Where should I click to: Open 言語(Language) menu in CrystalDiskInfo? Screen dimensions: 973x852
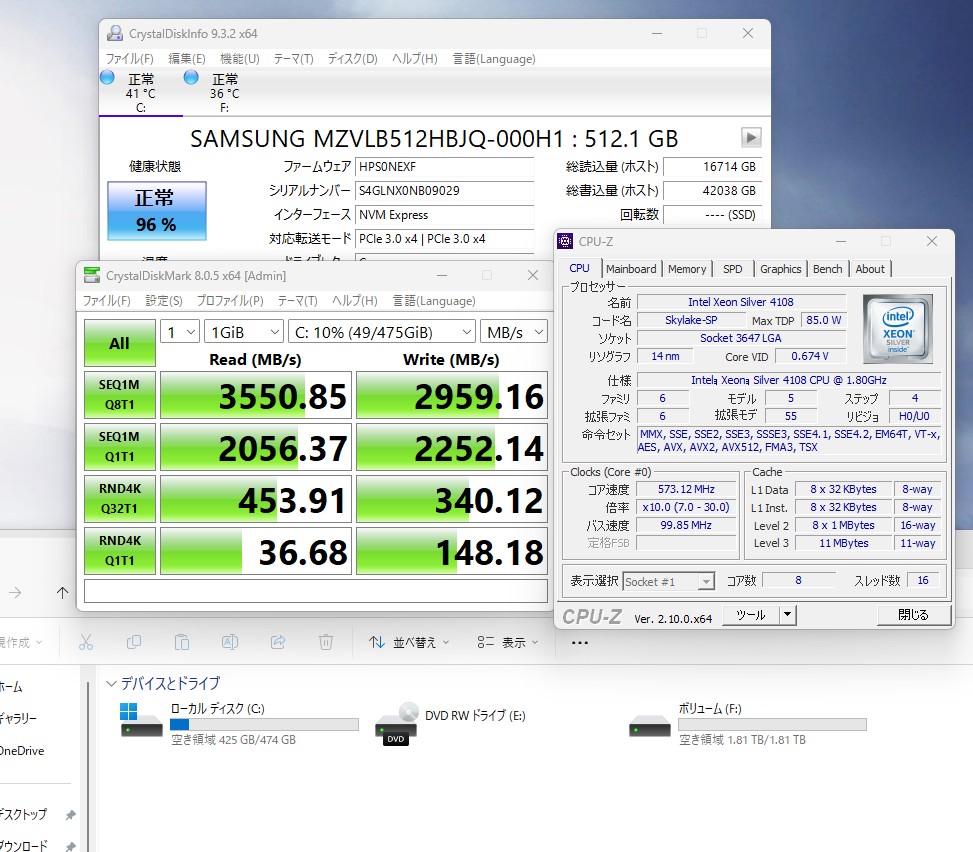(x=494, y=58)
